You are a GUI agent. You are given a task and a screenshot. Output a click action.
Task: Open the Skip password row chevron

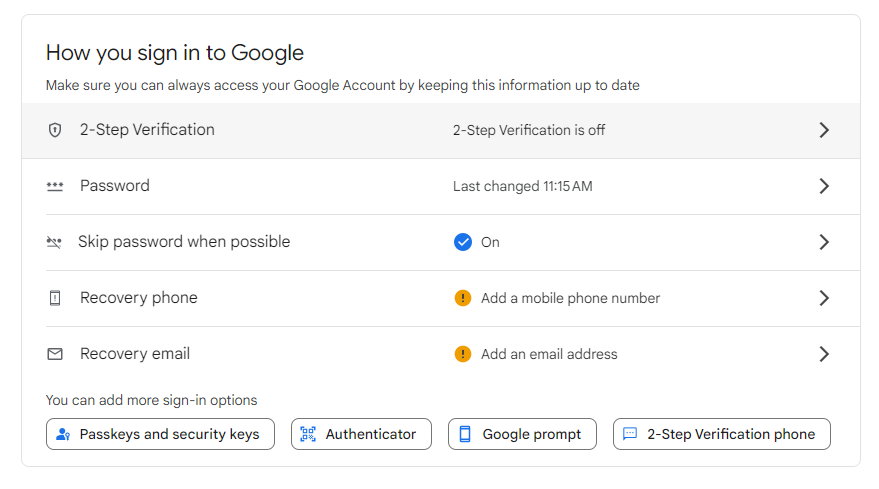pyautogui.click(x=824, y=242)
